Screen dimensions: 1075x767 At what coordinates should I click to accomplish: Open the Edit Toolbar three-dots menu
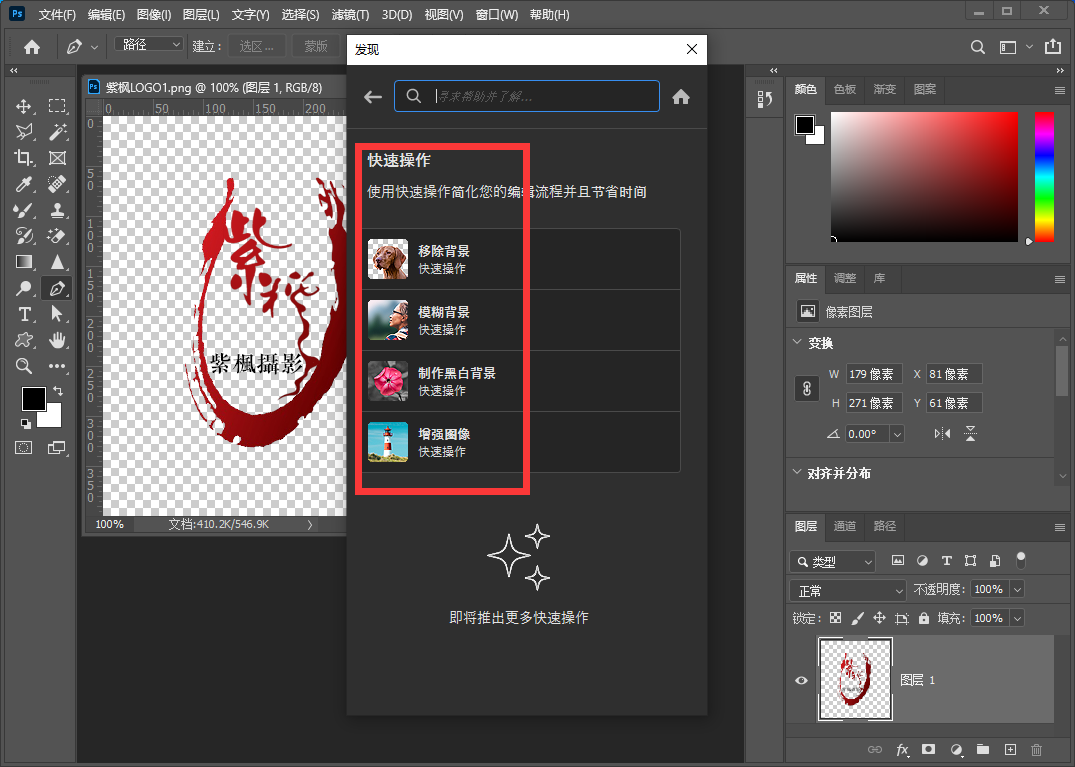pyautogui.click(x=57, y=366)
